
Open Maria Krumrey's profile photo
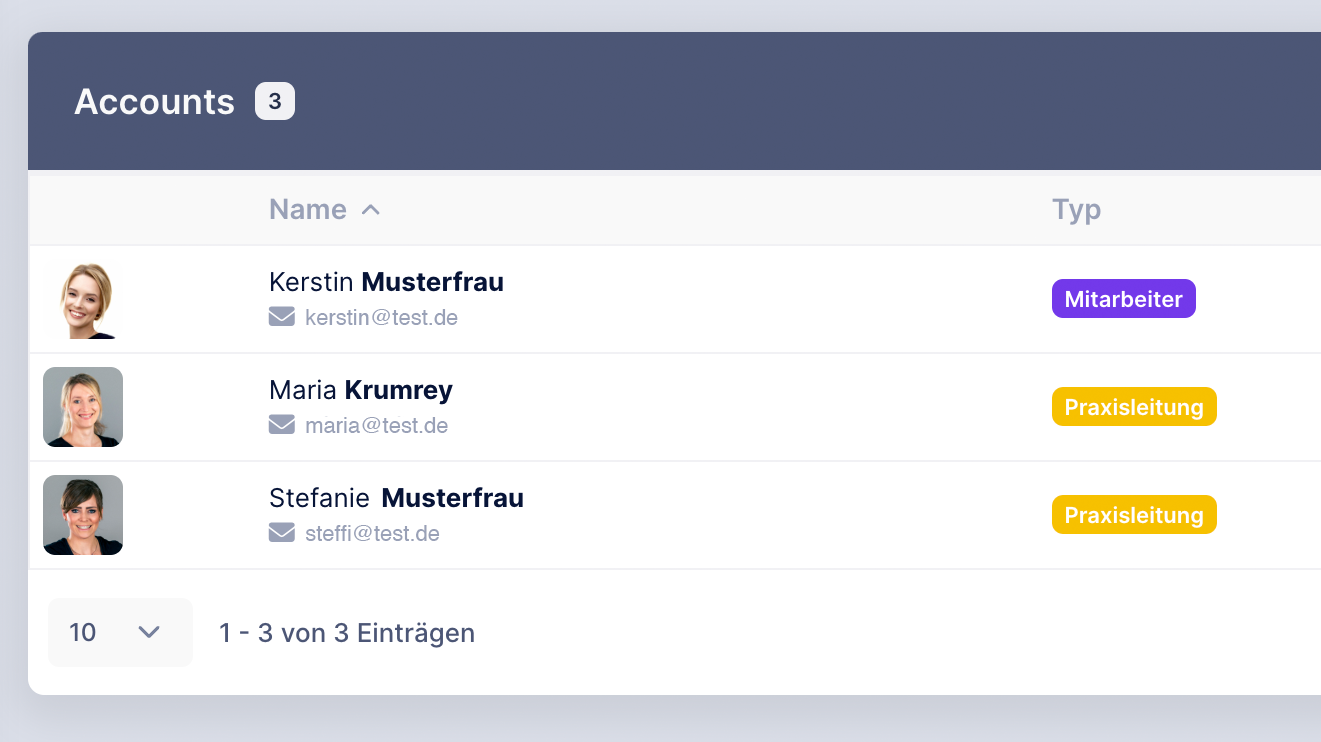pos(83,407)
